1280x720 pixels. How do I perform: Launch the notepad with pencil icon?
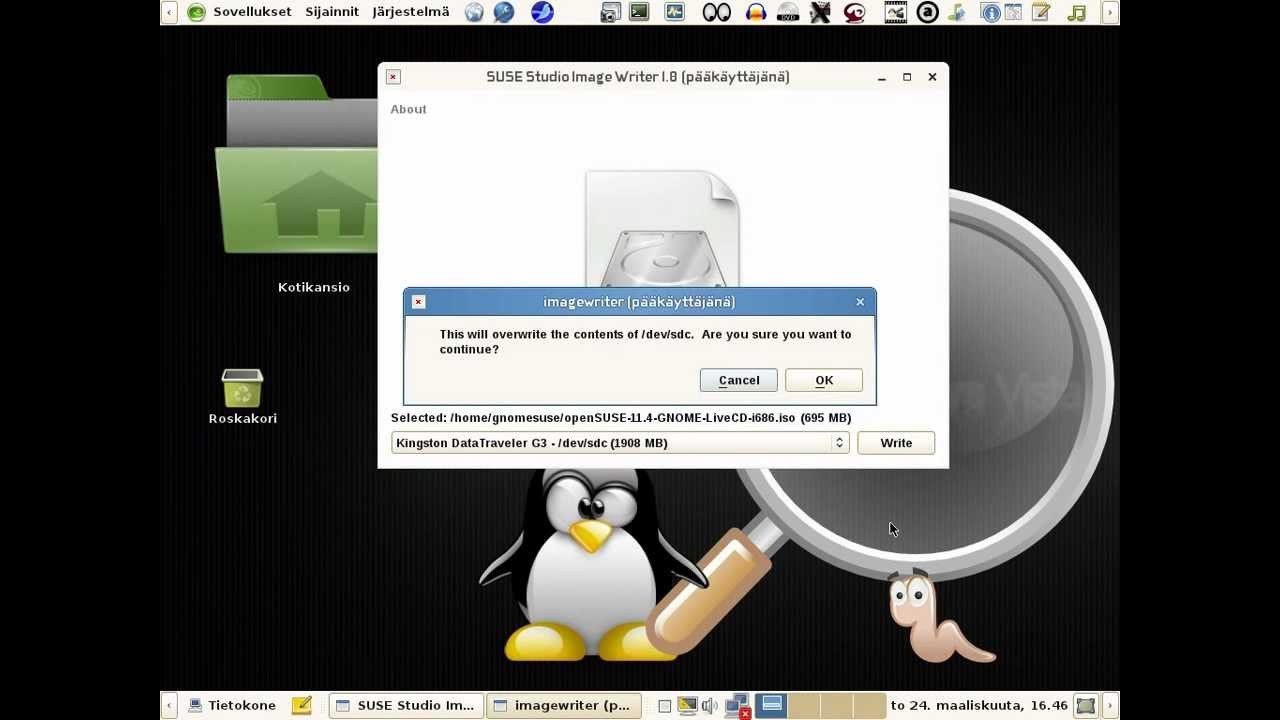(1041, 12)
